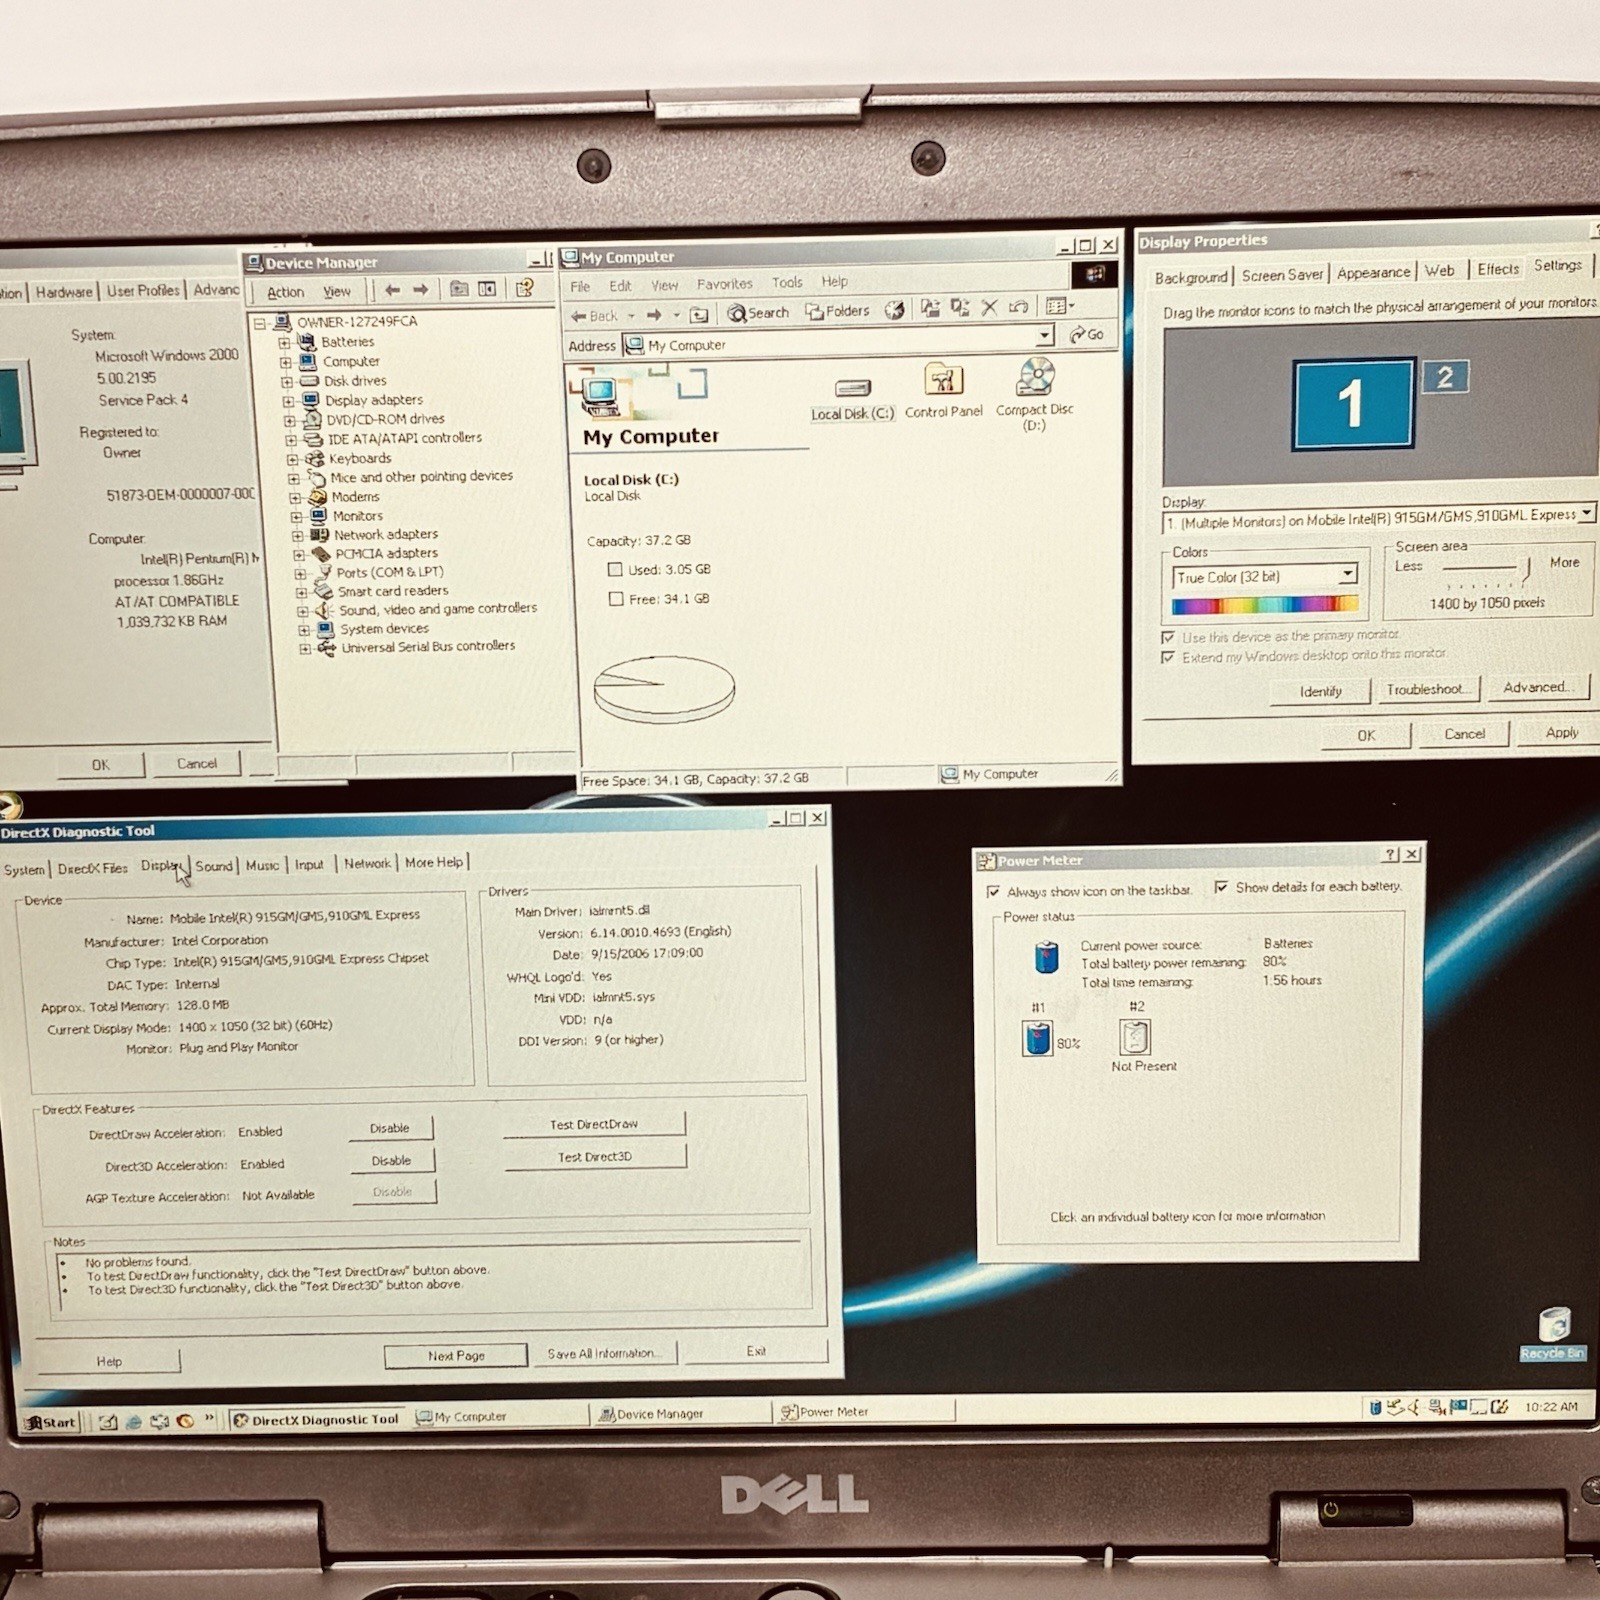The width and height of the screenshot is (1600, 1600).
Task: Go Back in My Computer toolbar
Action: [595, 316]
